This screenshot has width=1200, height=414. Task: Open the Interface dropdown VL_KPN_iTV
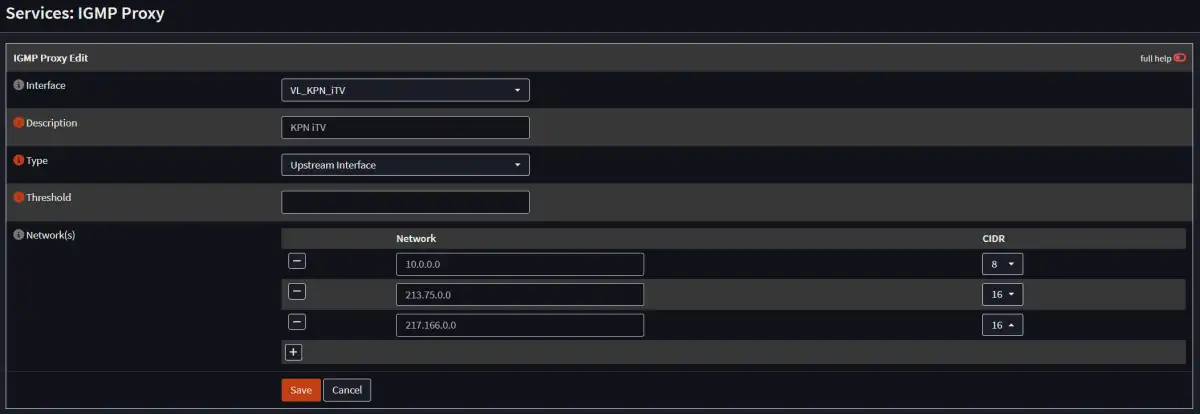coord(405,90)
